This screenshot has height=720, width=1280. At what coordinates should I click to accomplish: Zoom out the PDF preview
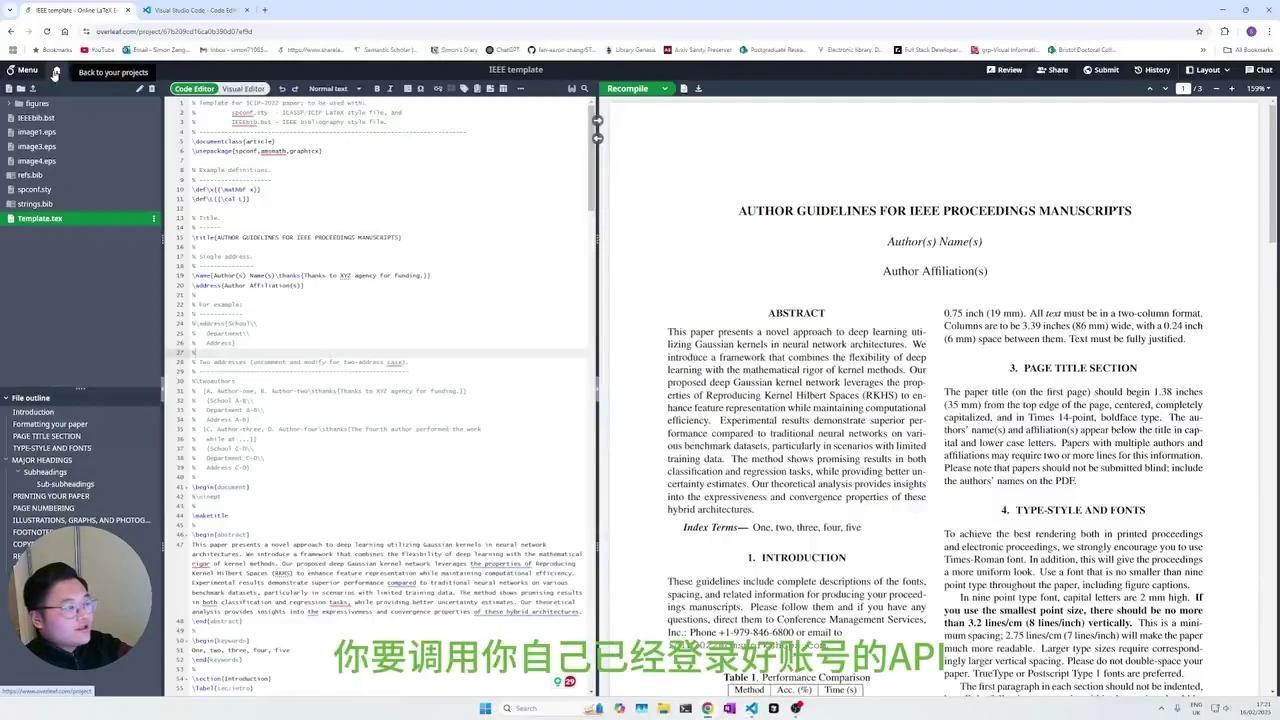(x=1216, y=89)
